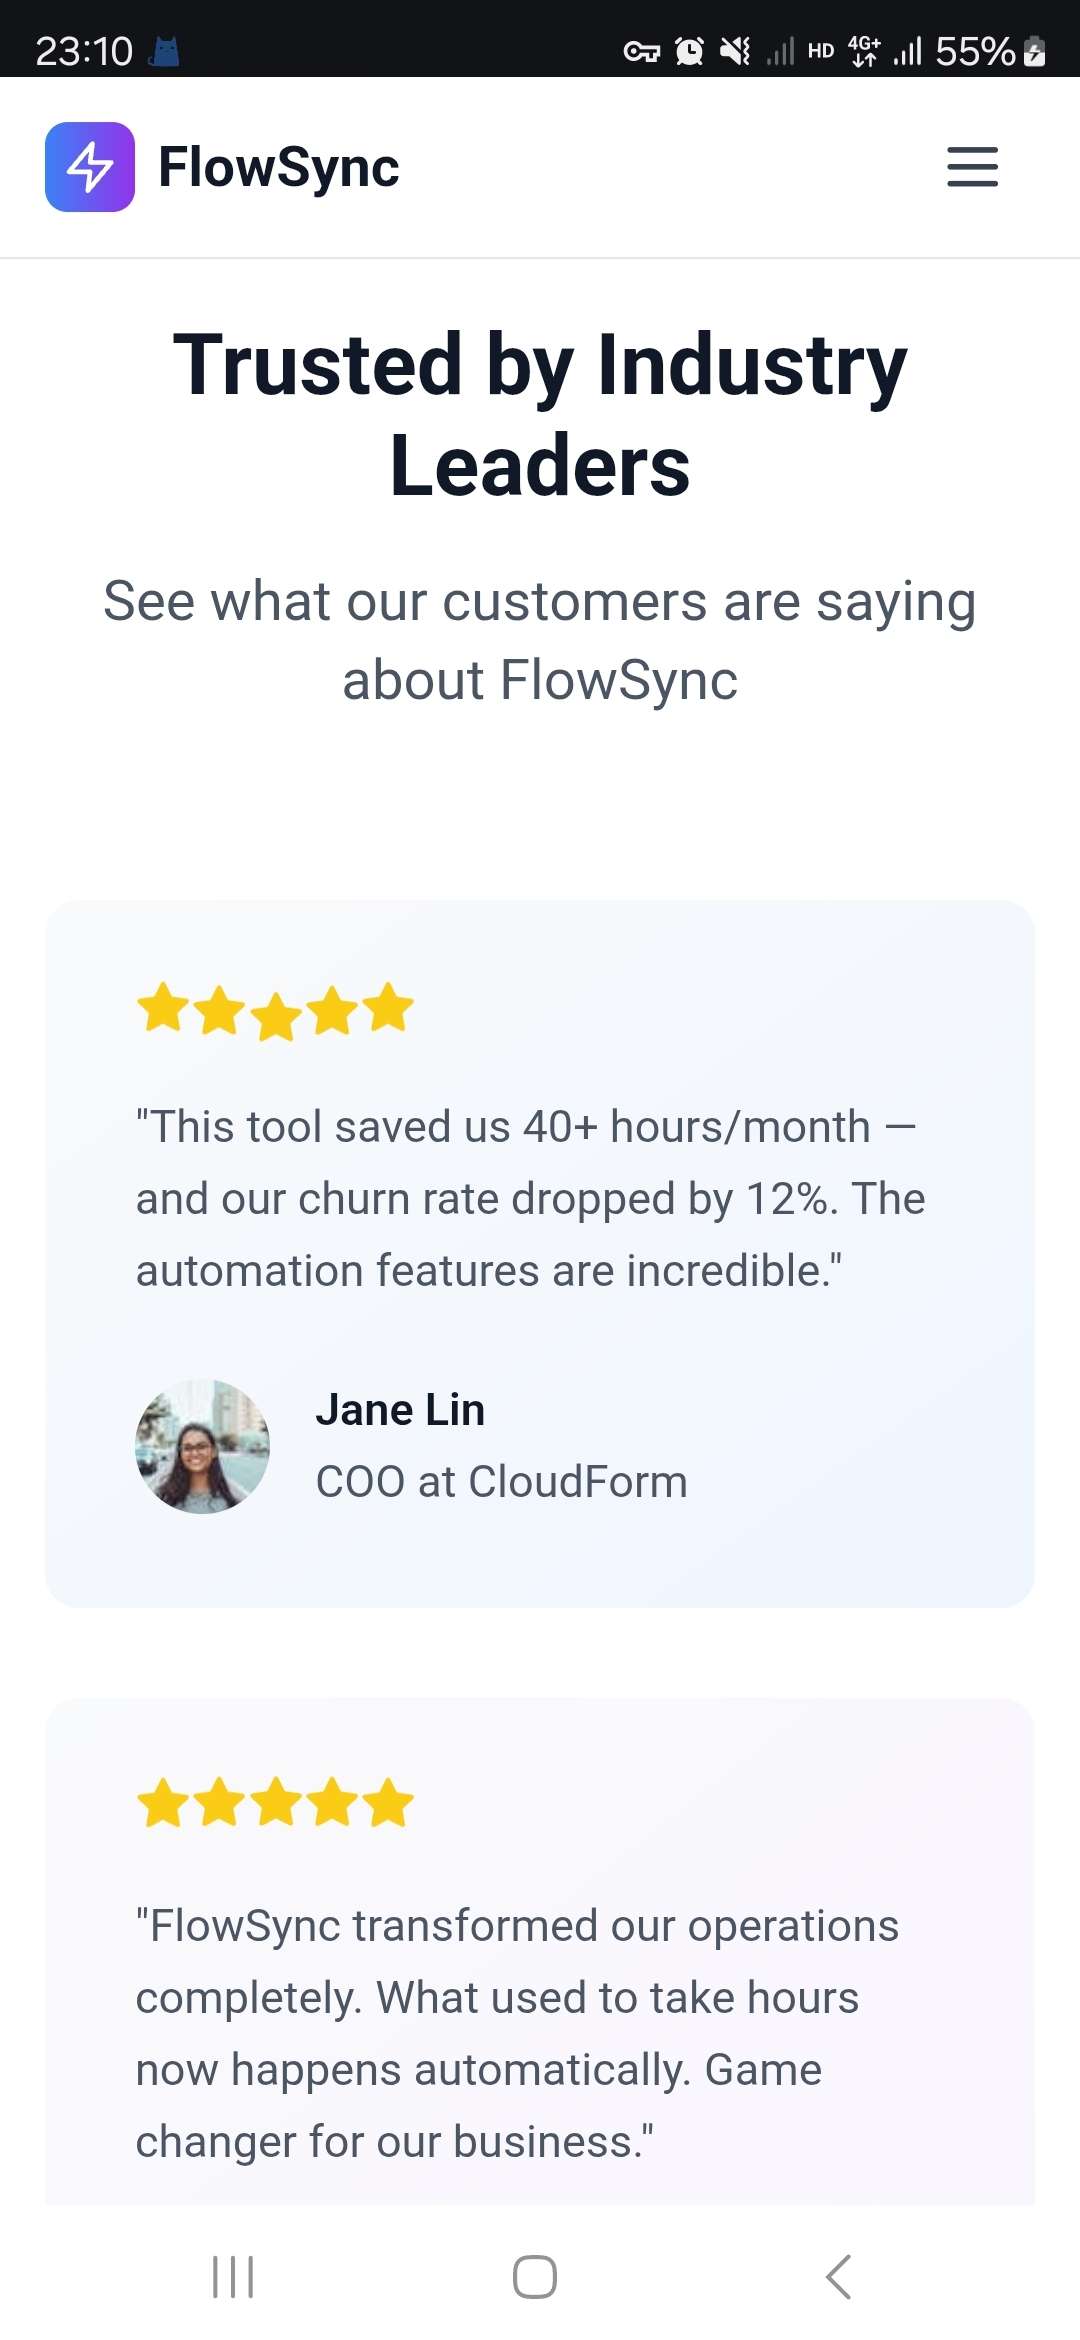The width and height of the screenshot is (1080, 2340).
Task: Tap the alarm clock status icon
Action: coord(689,51)
